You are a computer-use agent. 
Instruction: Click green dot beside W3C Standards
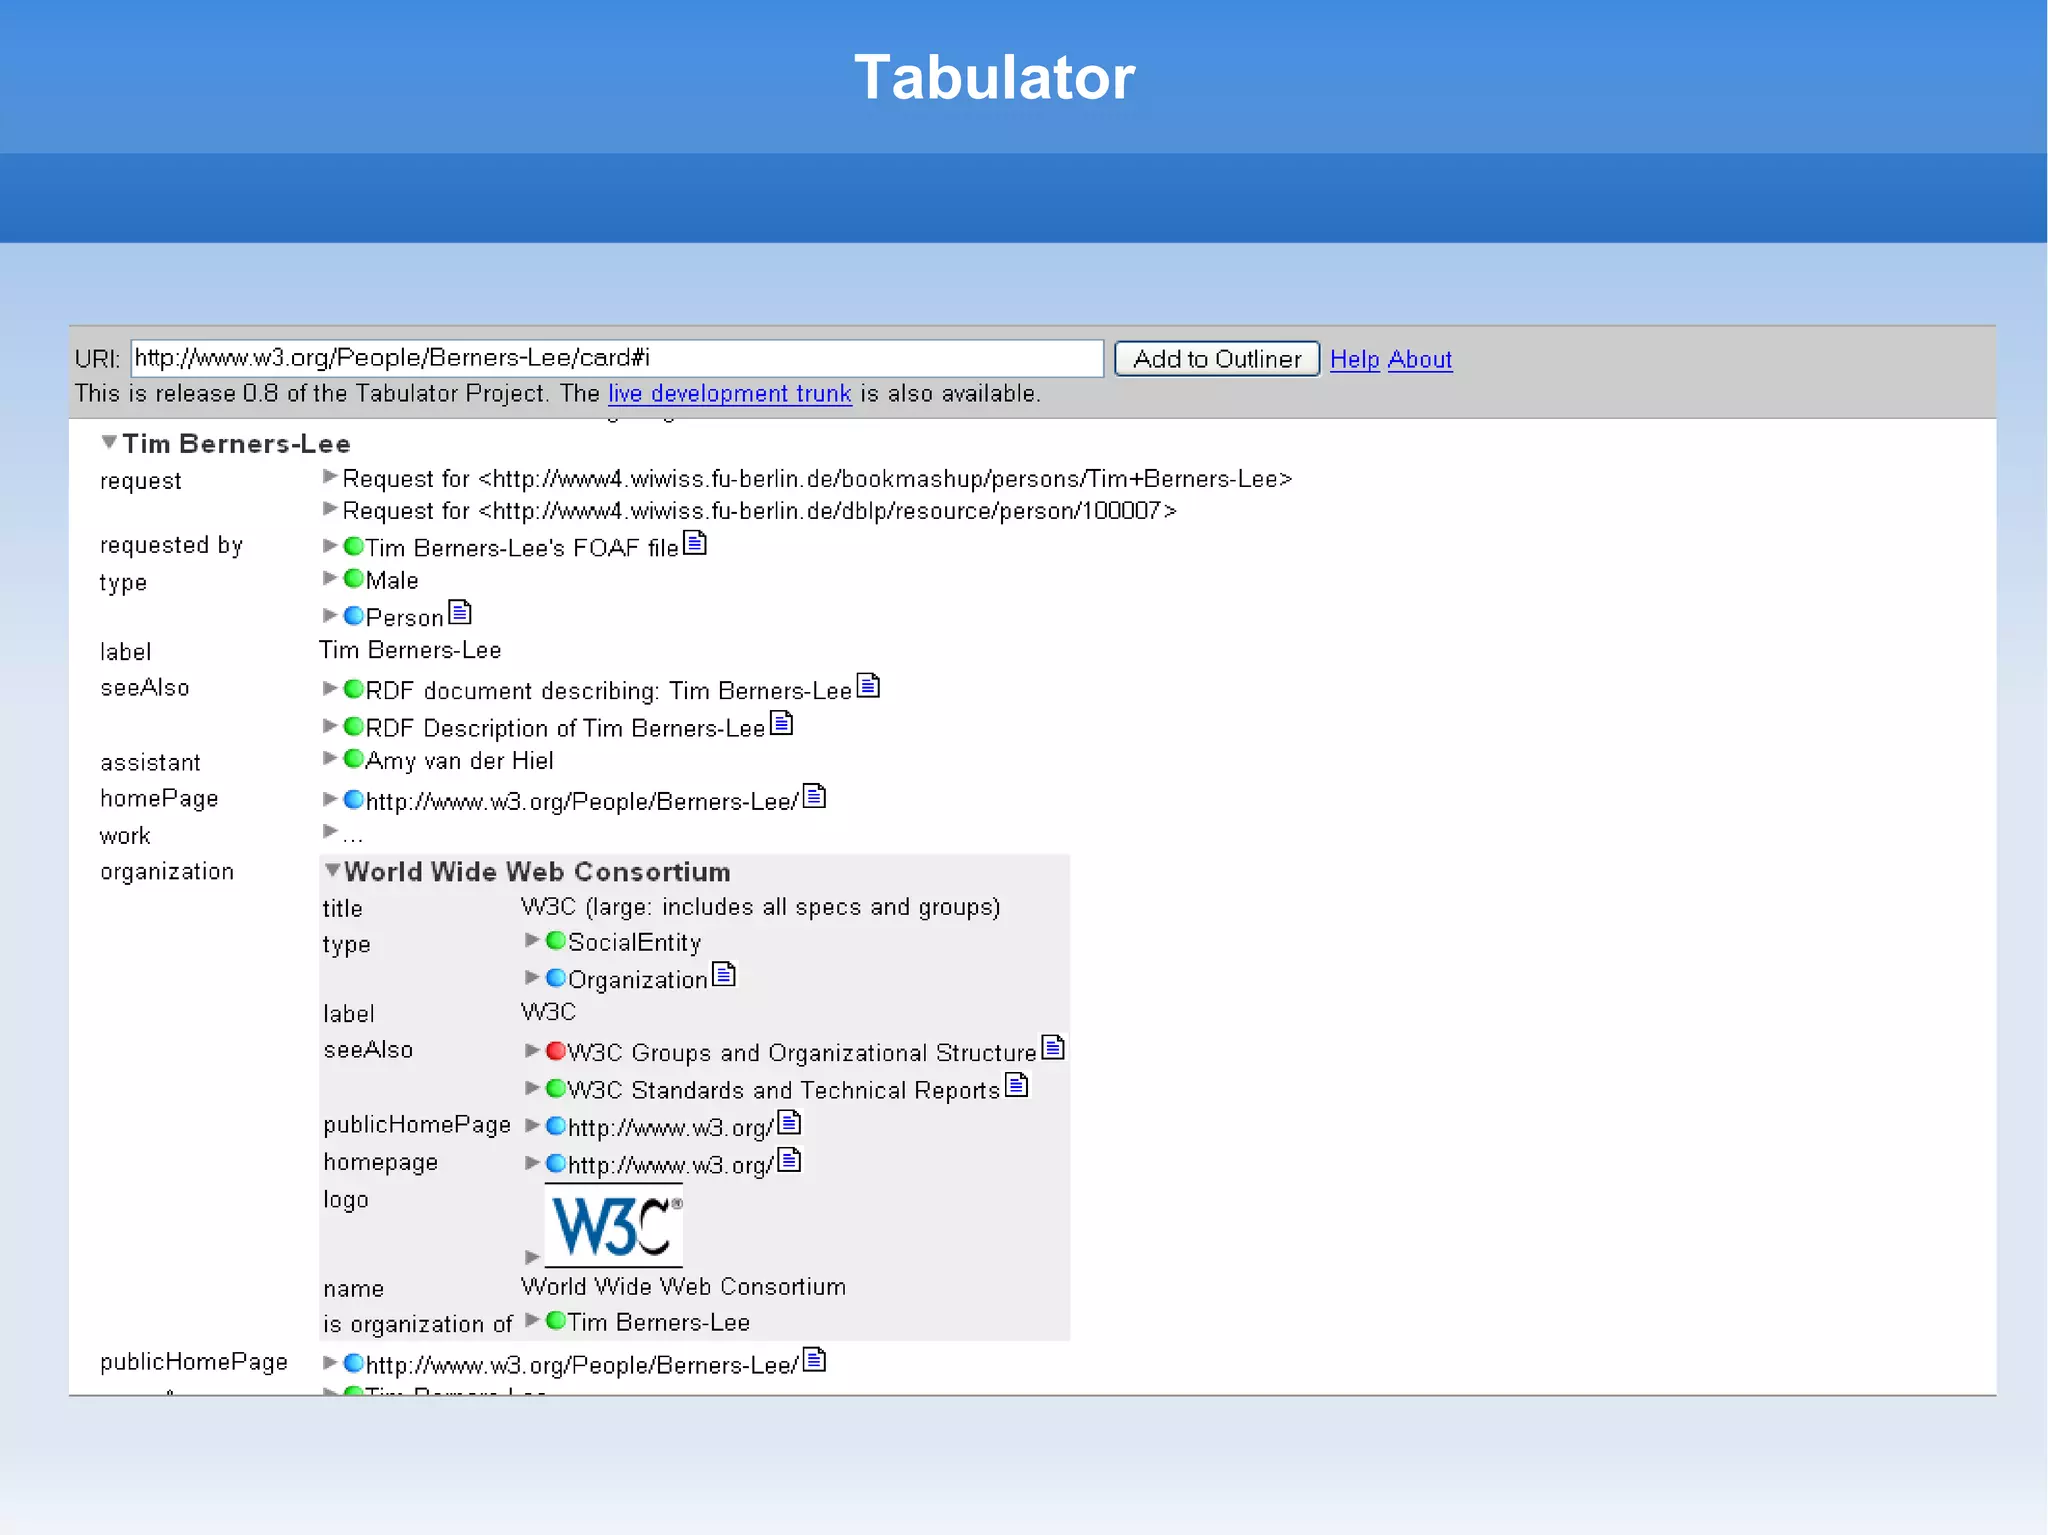pos(556,1088)
